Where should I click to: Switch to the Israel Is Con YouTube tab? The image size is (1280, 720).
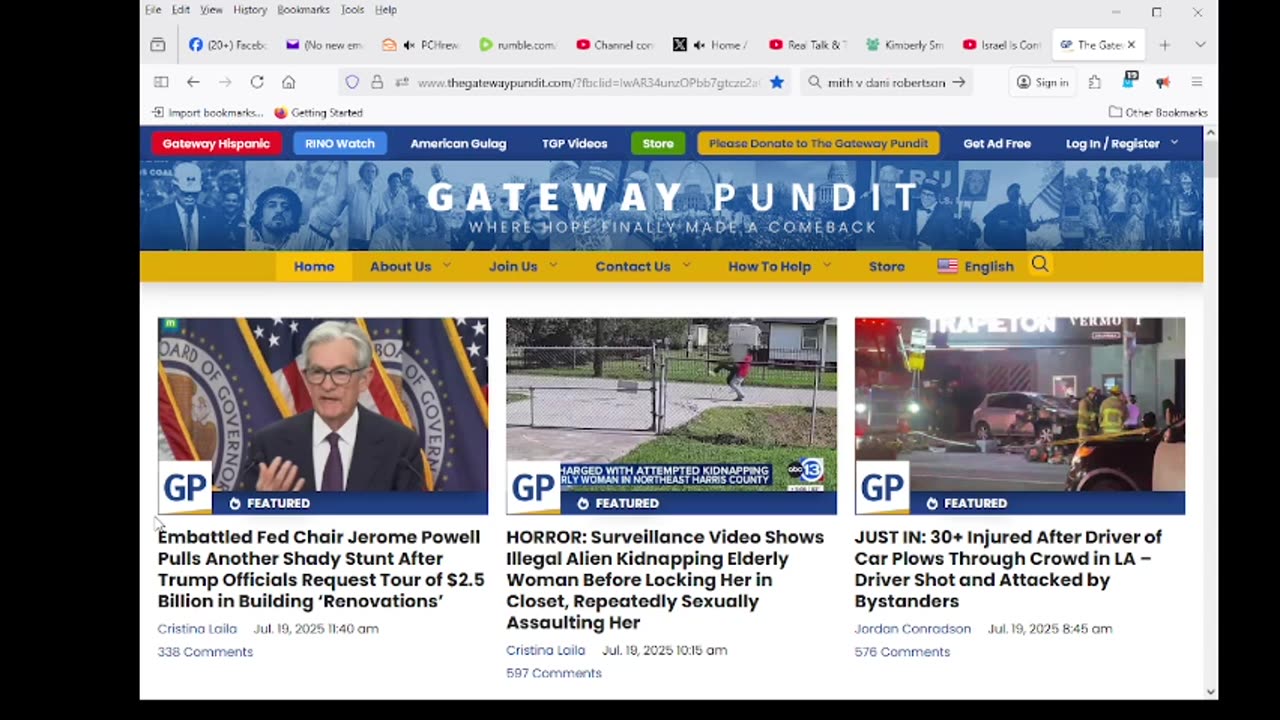pyautogui.click(x=1001, y=45)
